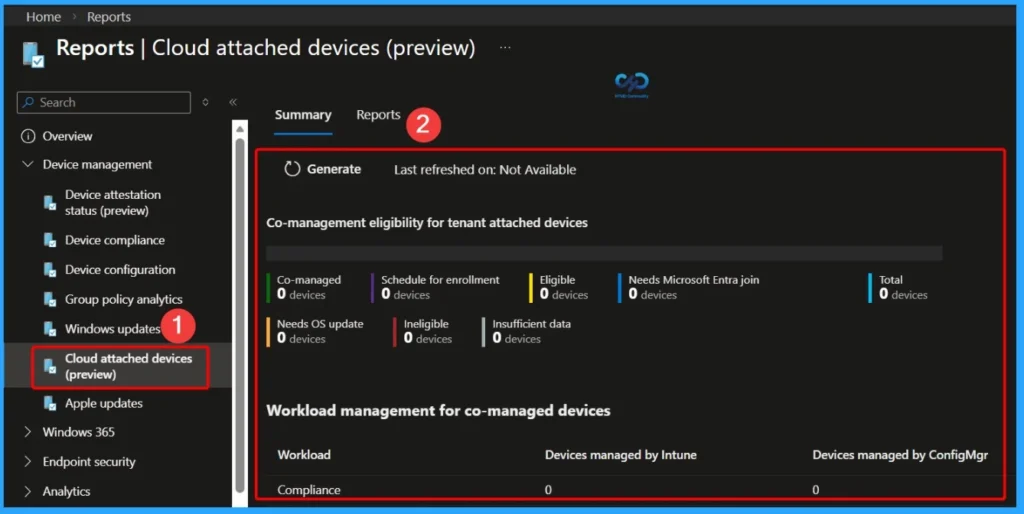Collapse the sidebar with double-chevron icon
Image resolution: width=1024 pixels, height=514 pixels.
(x=233, y=102)
